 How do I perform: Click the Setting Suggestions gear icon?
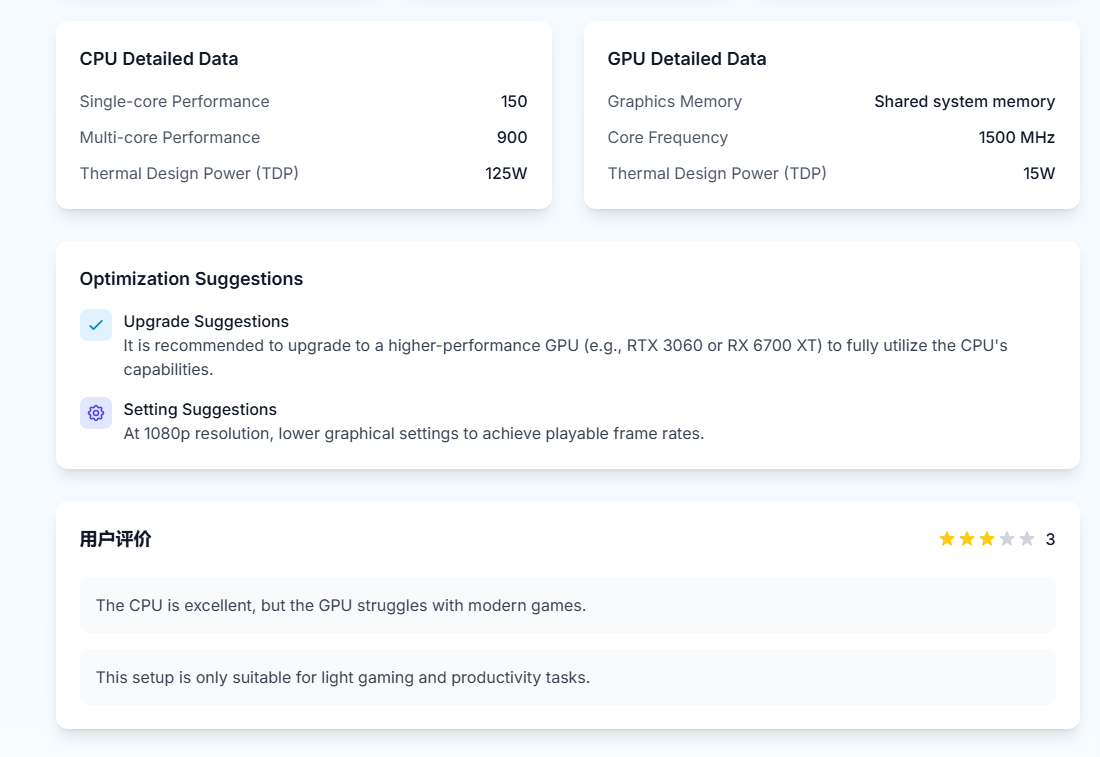point(96,413)
